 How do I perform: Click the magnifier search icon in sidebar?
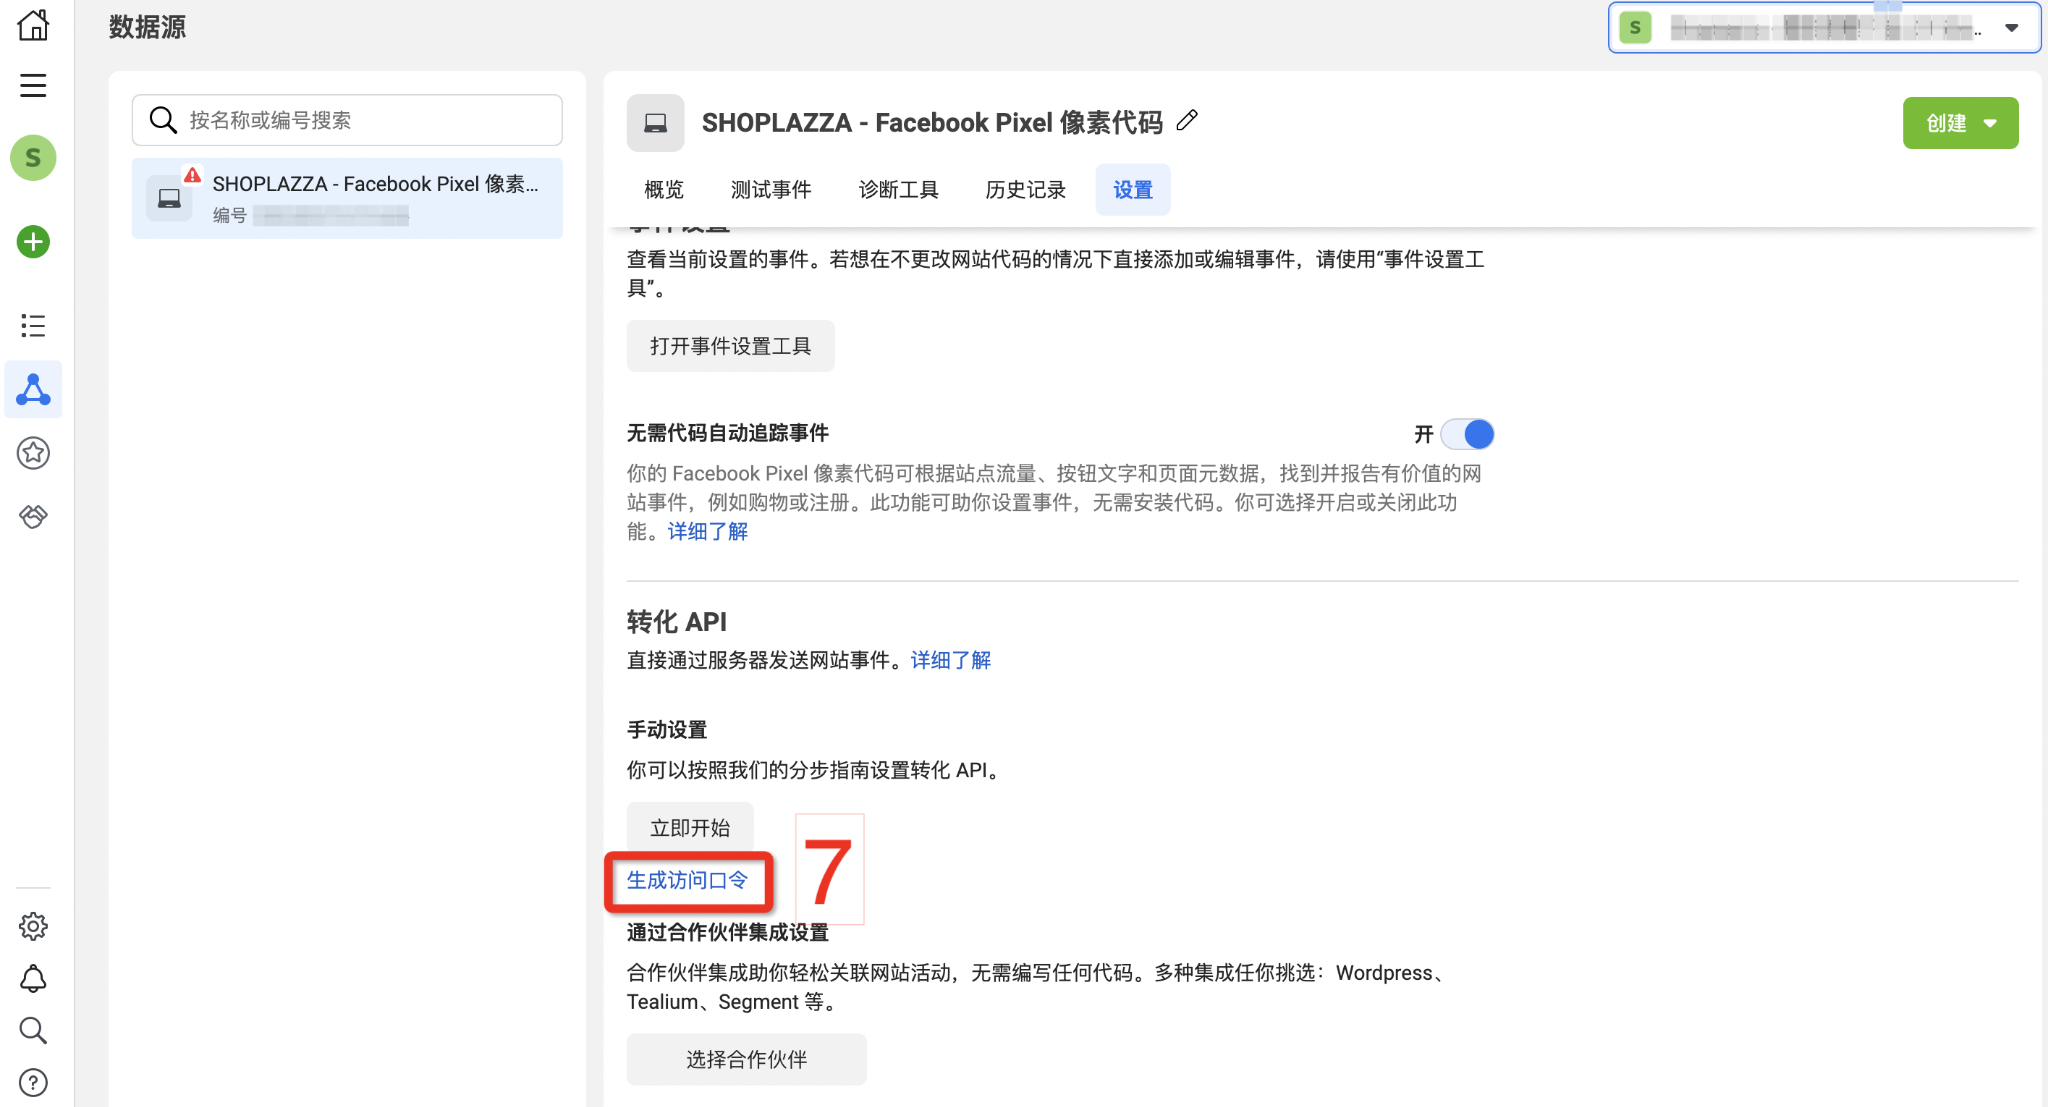point(33,1030)
